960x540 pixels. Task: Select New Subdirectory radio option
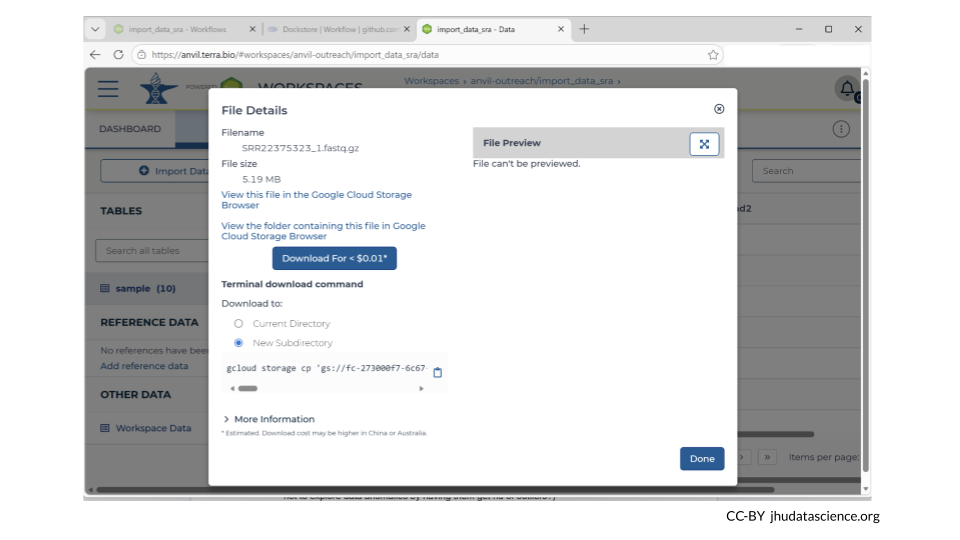[x=238, y=343]
